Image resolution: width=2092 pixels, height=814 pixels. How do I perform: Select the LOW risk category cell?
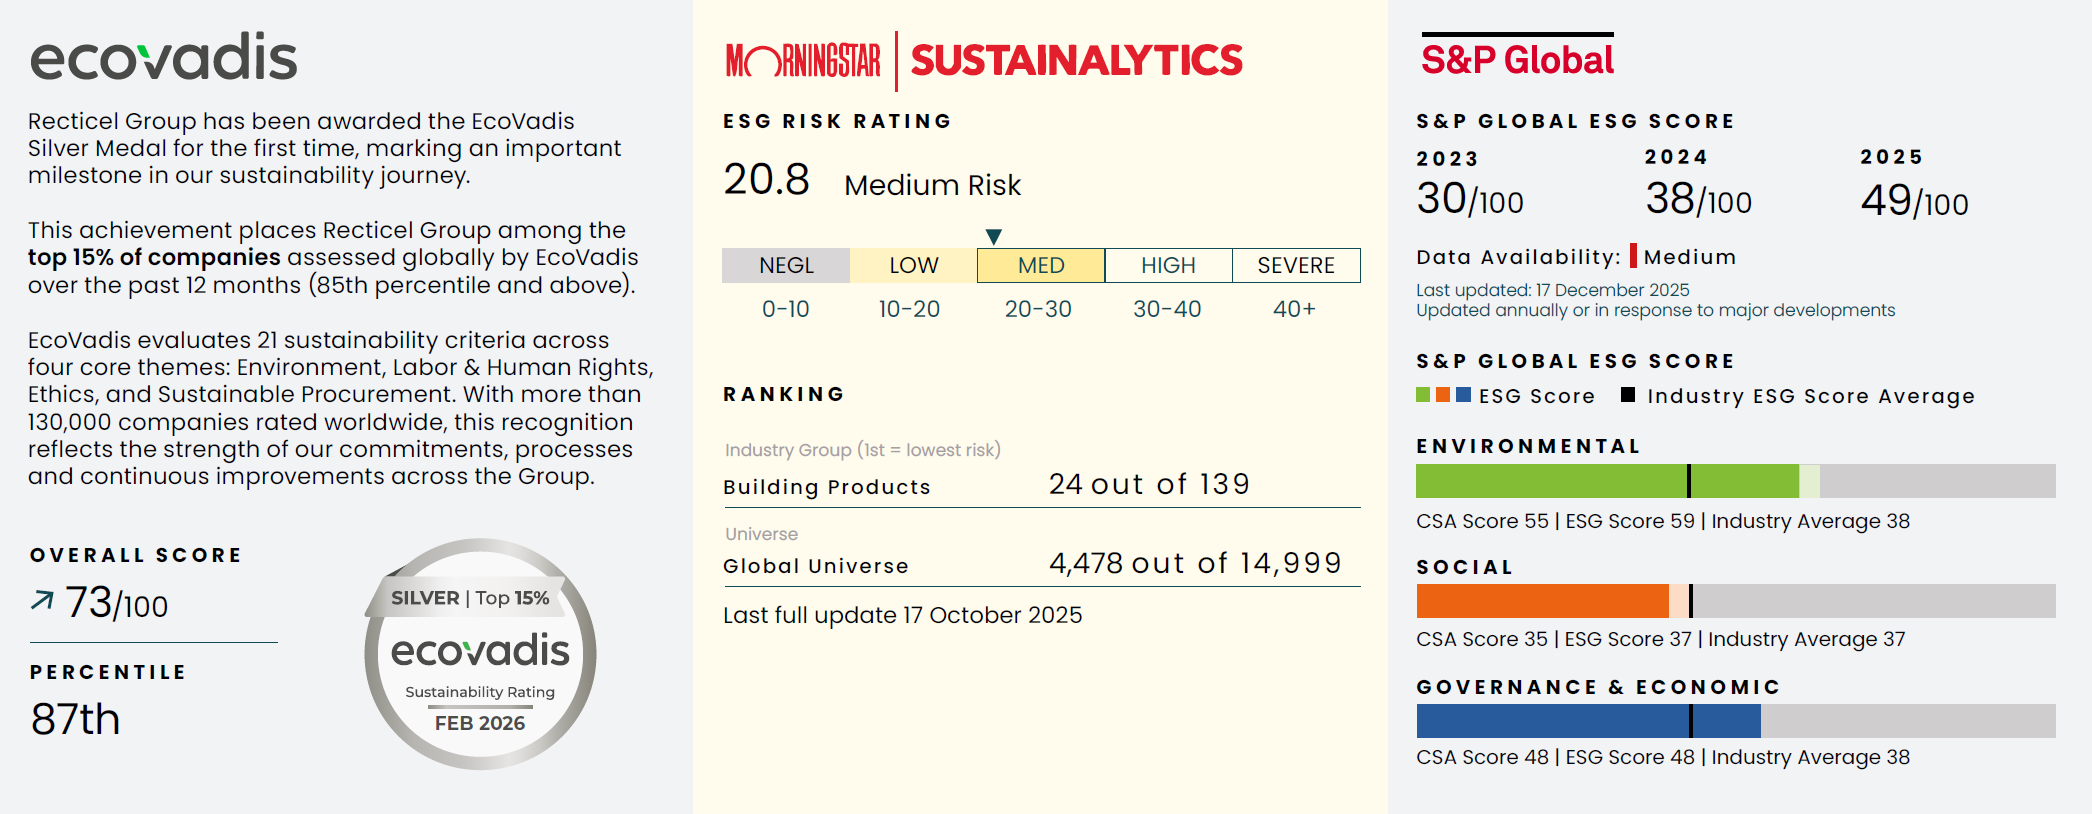coord(913,266)
